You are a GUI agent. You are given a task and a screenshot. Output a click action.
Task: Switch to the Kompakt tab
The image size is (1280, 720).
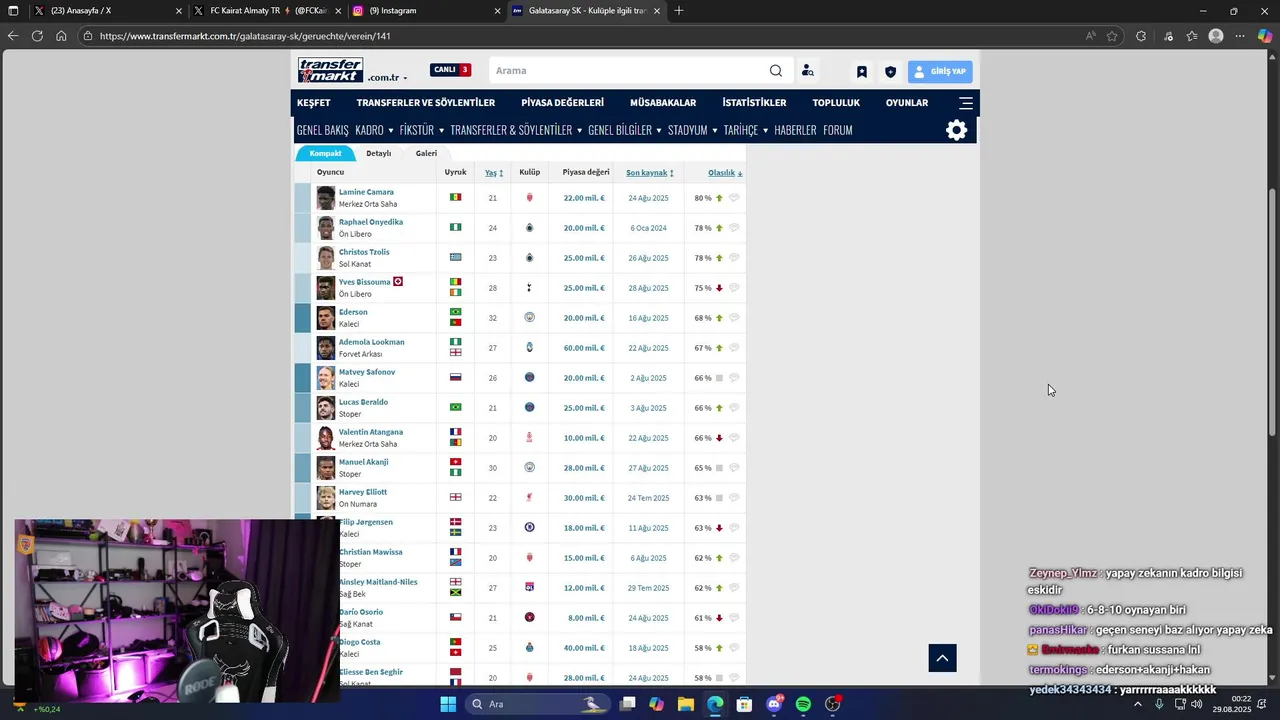[325, 153]
